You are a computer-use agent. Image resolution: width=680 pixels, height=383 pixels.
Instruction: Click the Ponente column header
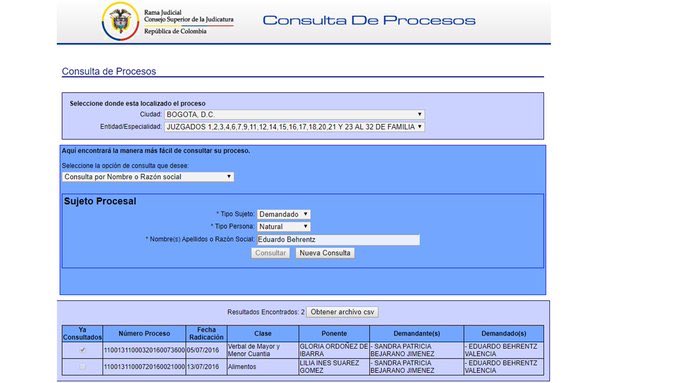tap(334, 334)
